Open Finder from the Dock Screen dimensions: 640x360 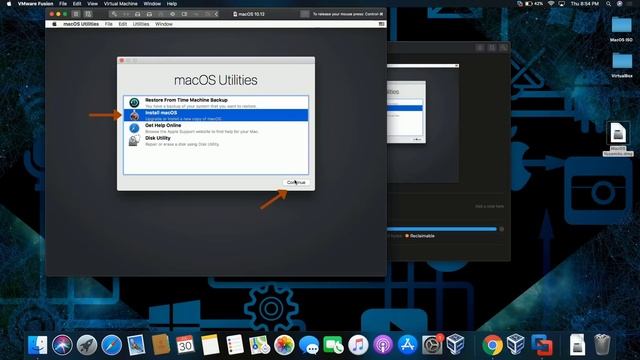coord(38,345)
